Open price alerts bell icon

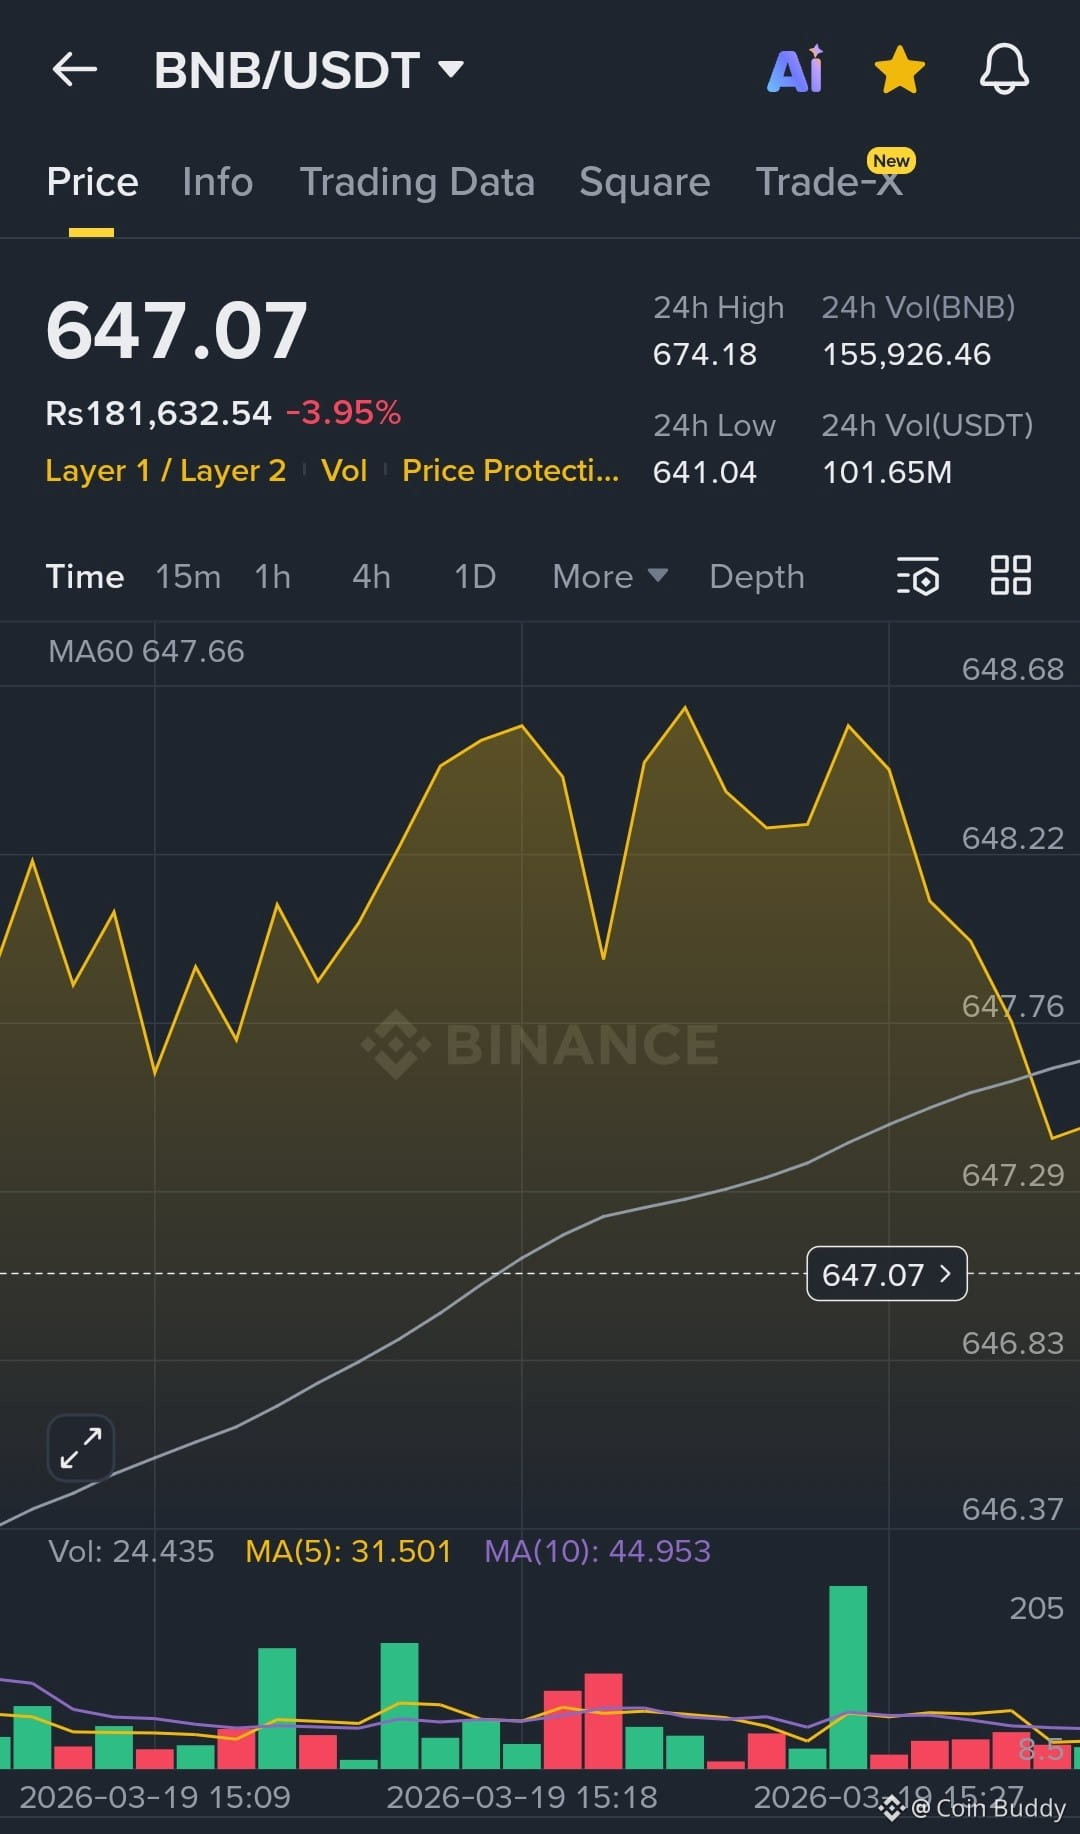click(x=1004, y=69)
